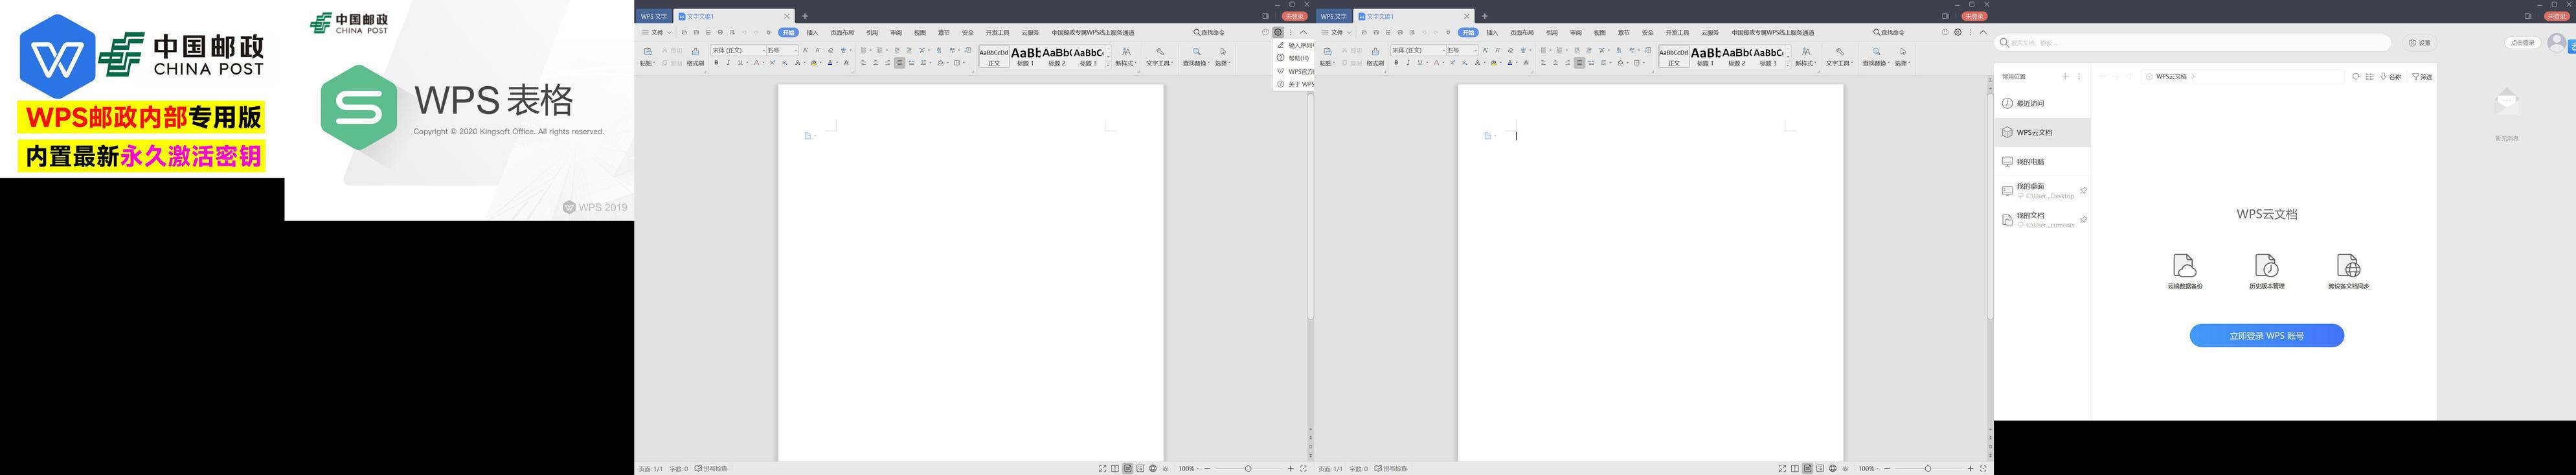Image resolution: width=2576 pixels, height=475 pixels.
Task: Choose 输入序列号 from the open settings menu
Action: click(1295, 45)
